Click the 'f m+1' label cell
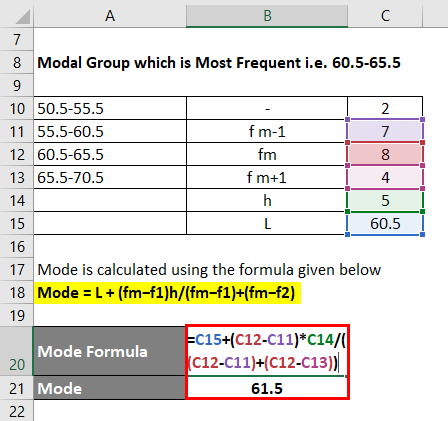The width and height of the screenshot is (448, 421). point(267,177)
